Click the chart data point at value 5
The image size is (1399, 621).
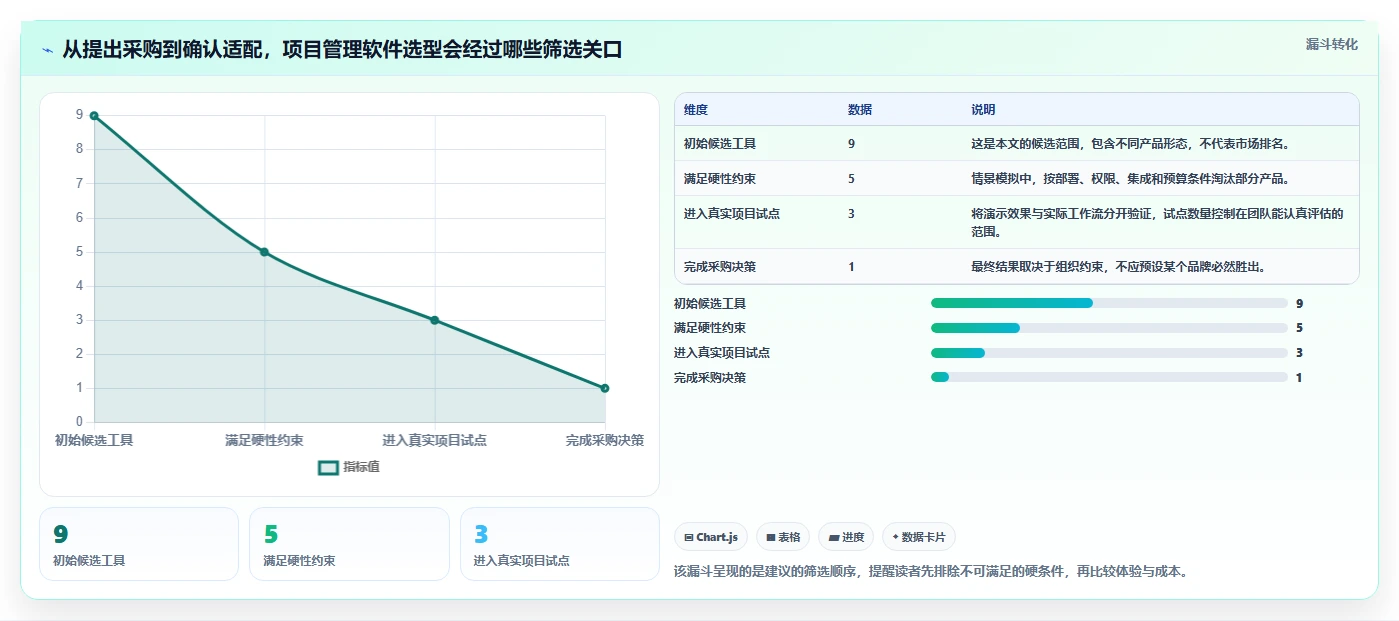coord(264,252)
